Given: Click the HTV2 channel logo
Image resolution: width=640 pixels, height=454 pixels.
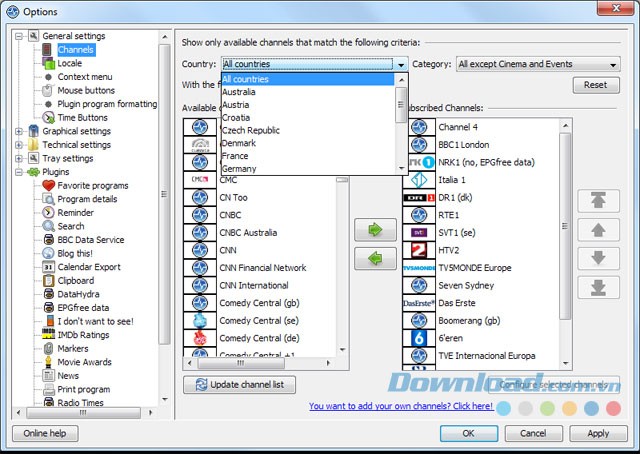Looking at the screenshot, I should [x=419, y=250].
